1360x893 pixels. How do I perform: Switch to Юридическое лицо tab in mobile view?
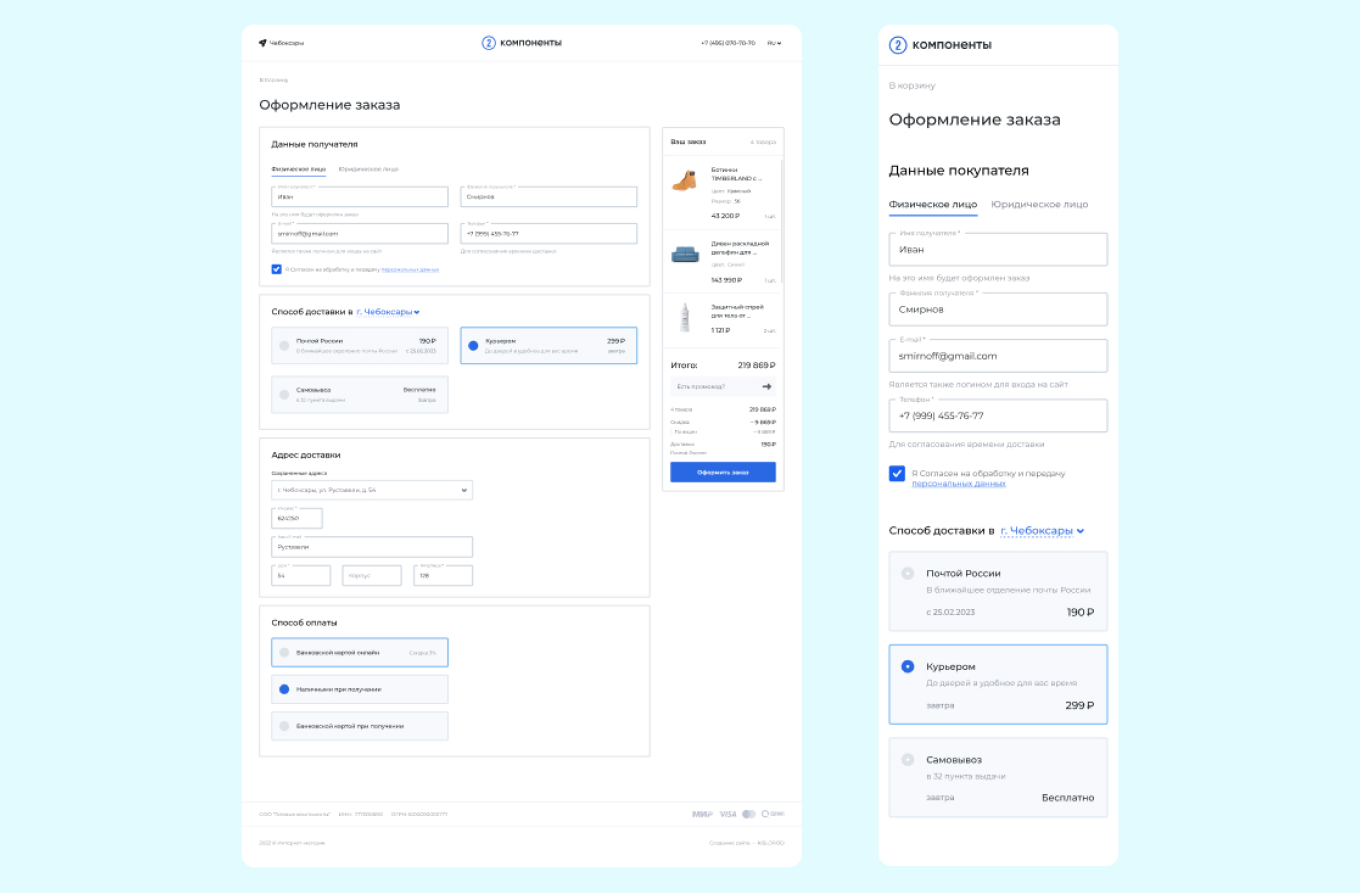[1039, 204]
